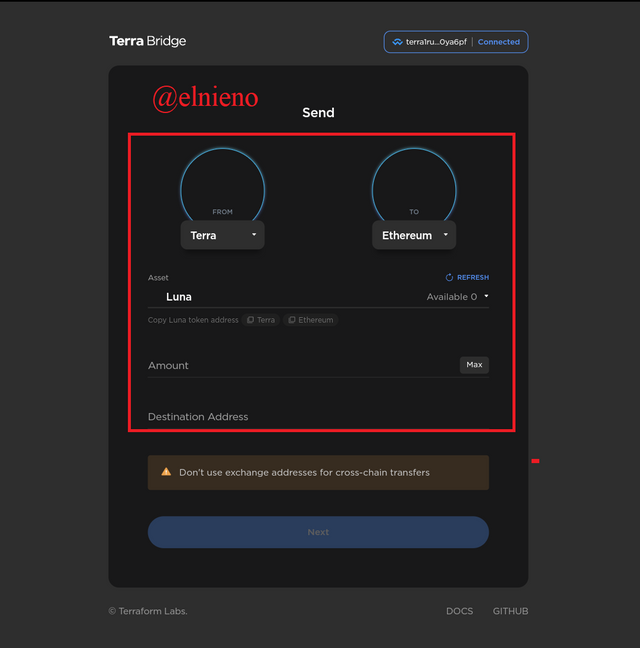Click the 'Send' heading text
640x648 pixels.
point(318,112)
